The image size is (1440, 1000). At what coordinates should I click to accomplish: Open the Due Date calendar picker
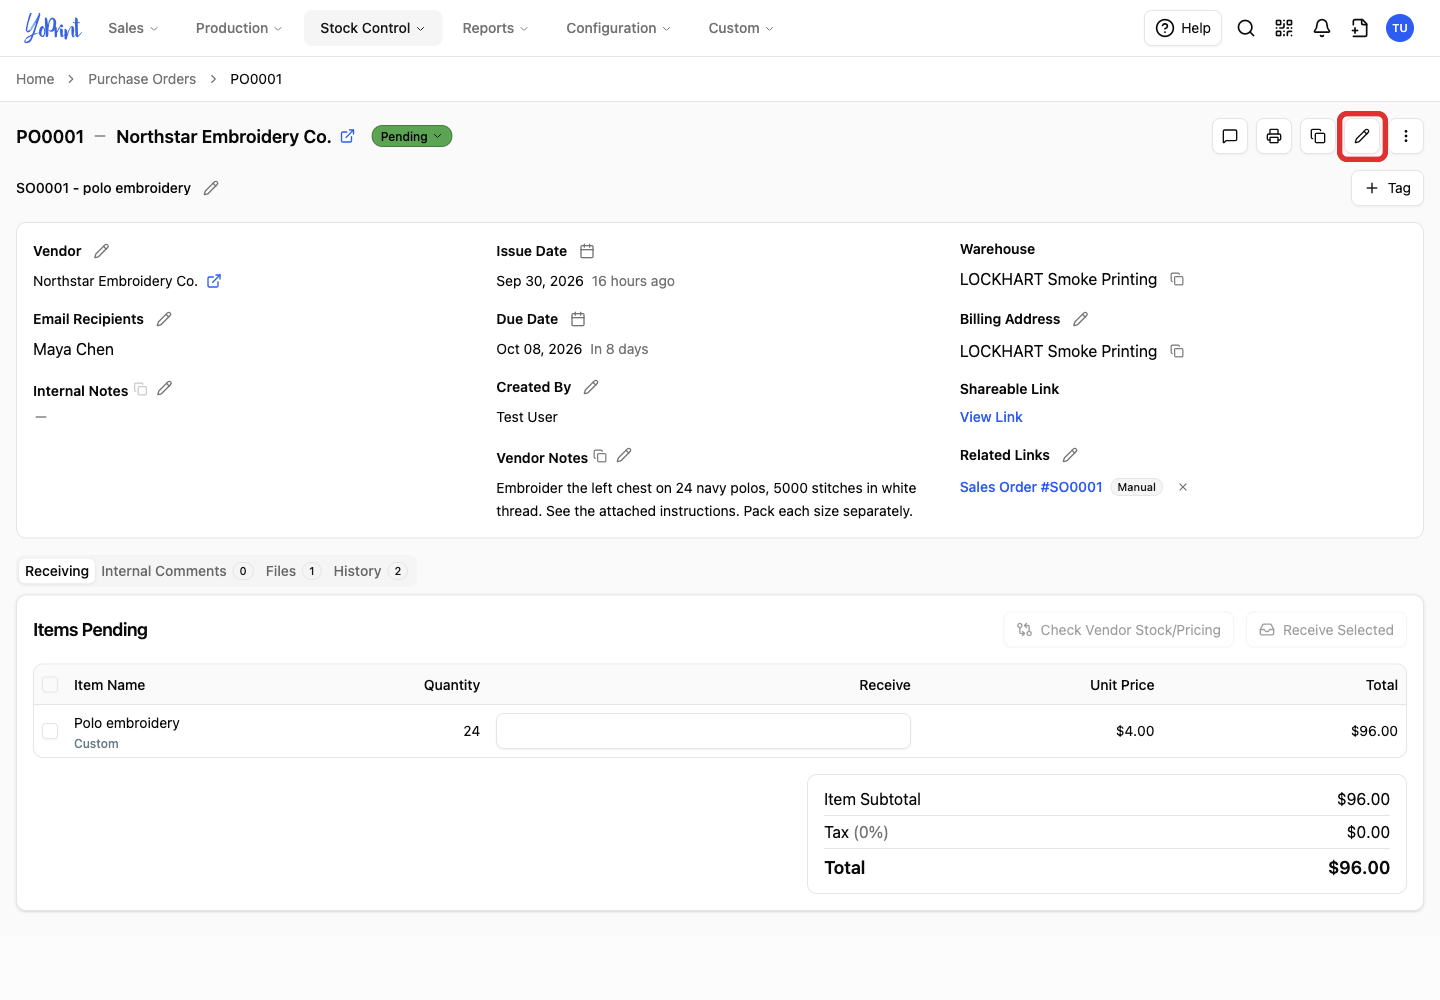click(x=578, y=319)
